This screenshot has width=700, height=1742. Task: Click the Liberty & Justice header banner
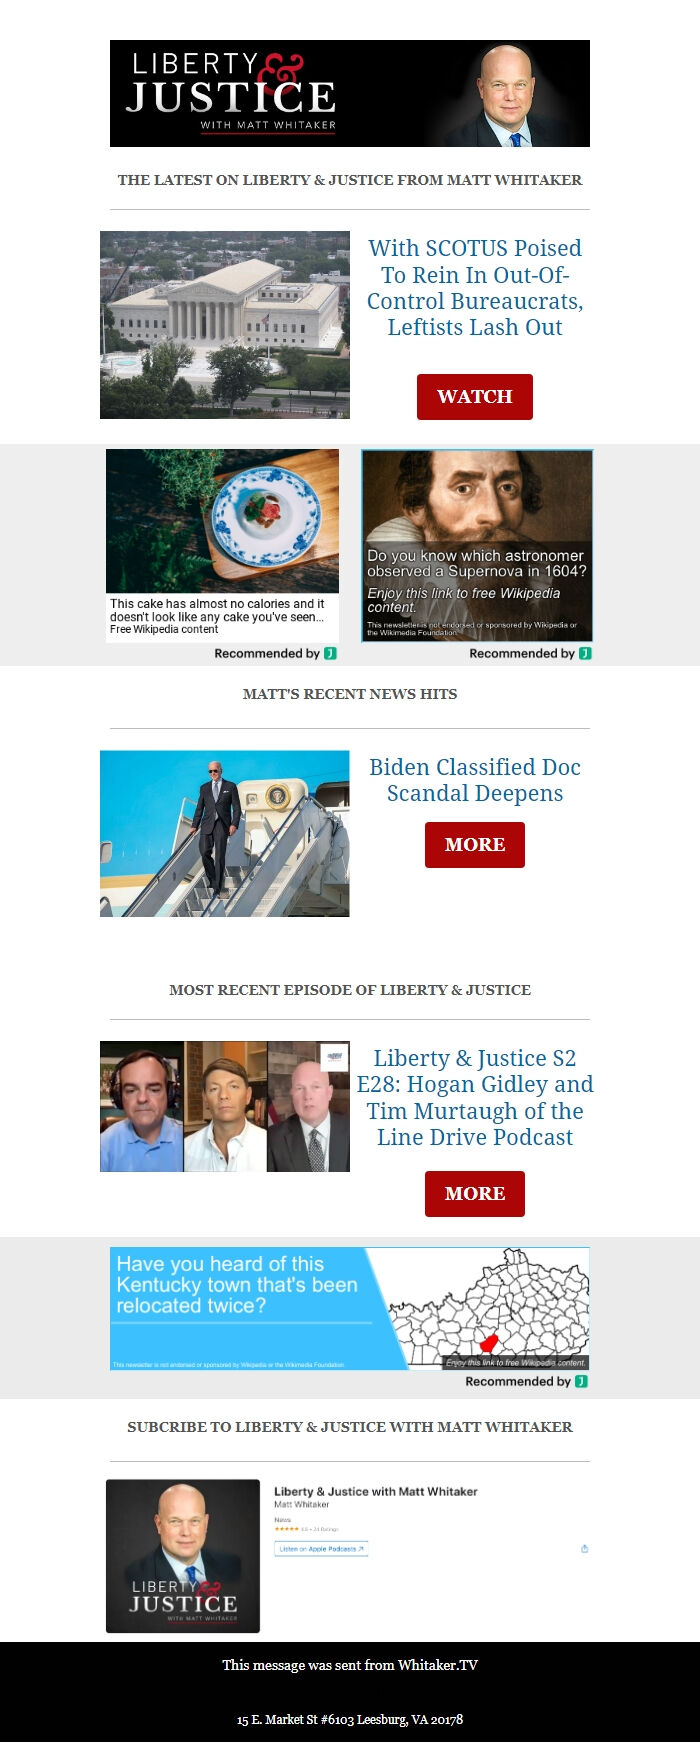[x=350, y=94]
